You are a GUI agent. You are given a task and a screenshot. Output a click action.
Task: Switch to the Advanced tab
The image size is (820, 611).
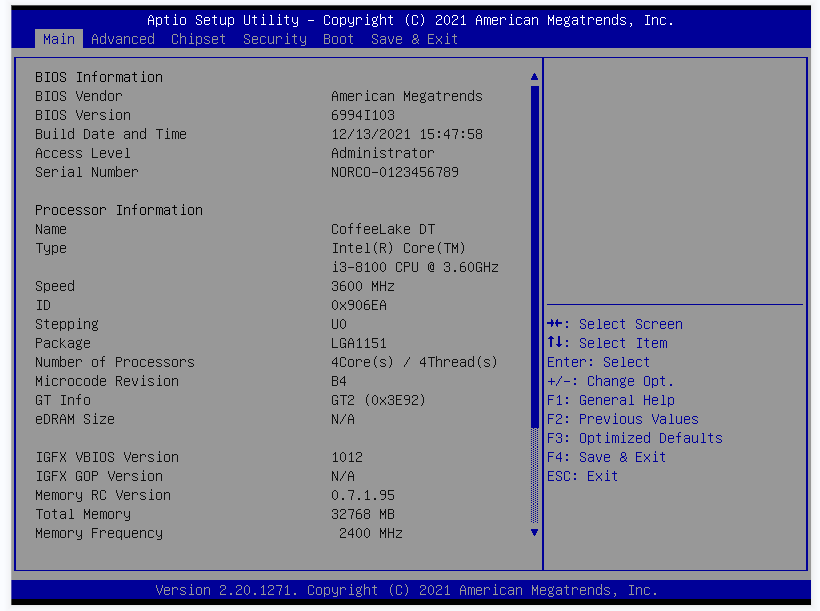pos(122,39)
